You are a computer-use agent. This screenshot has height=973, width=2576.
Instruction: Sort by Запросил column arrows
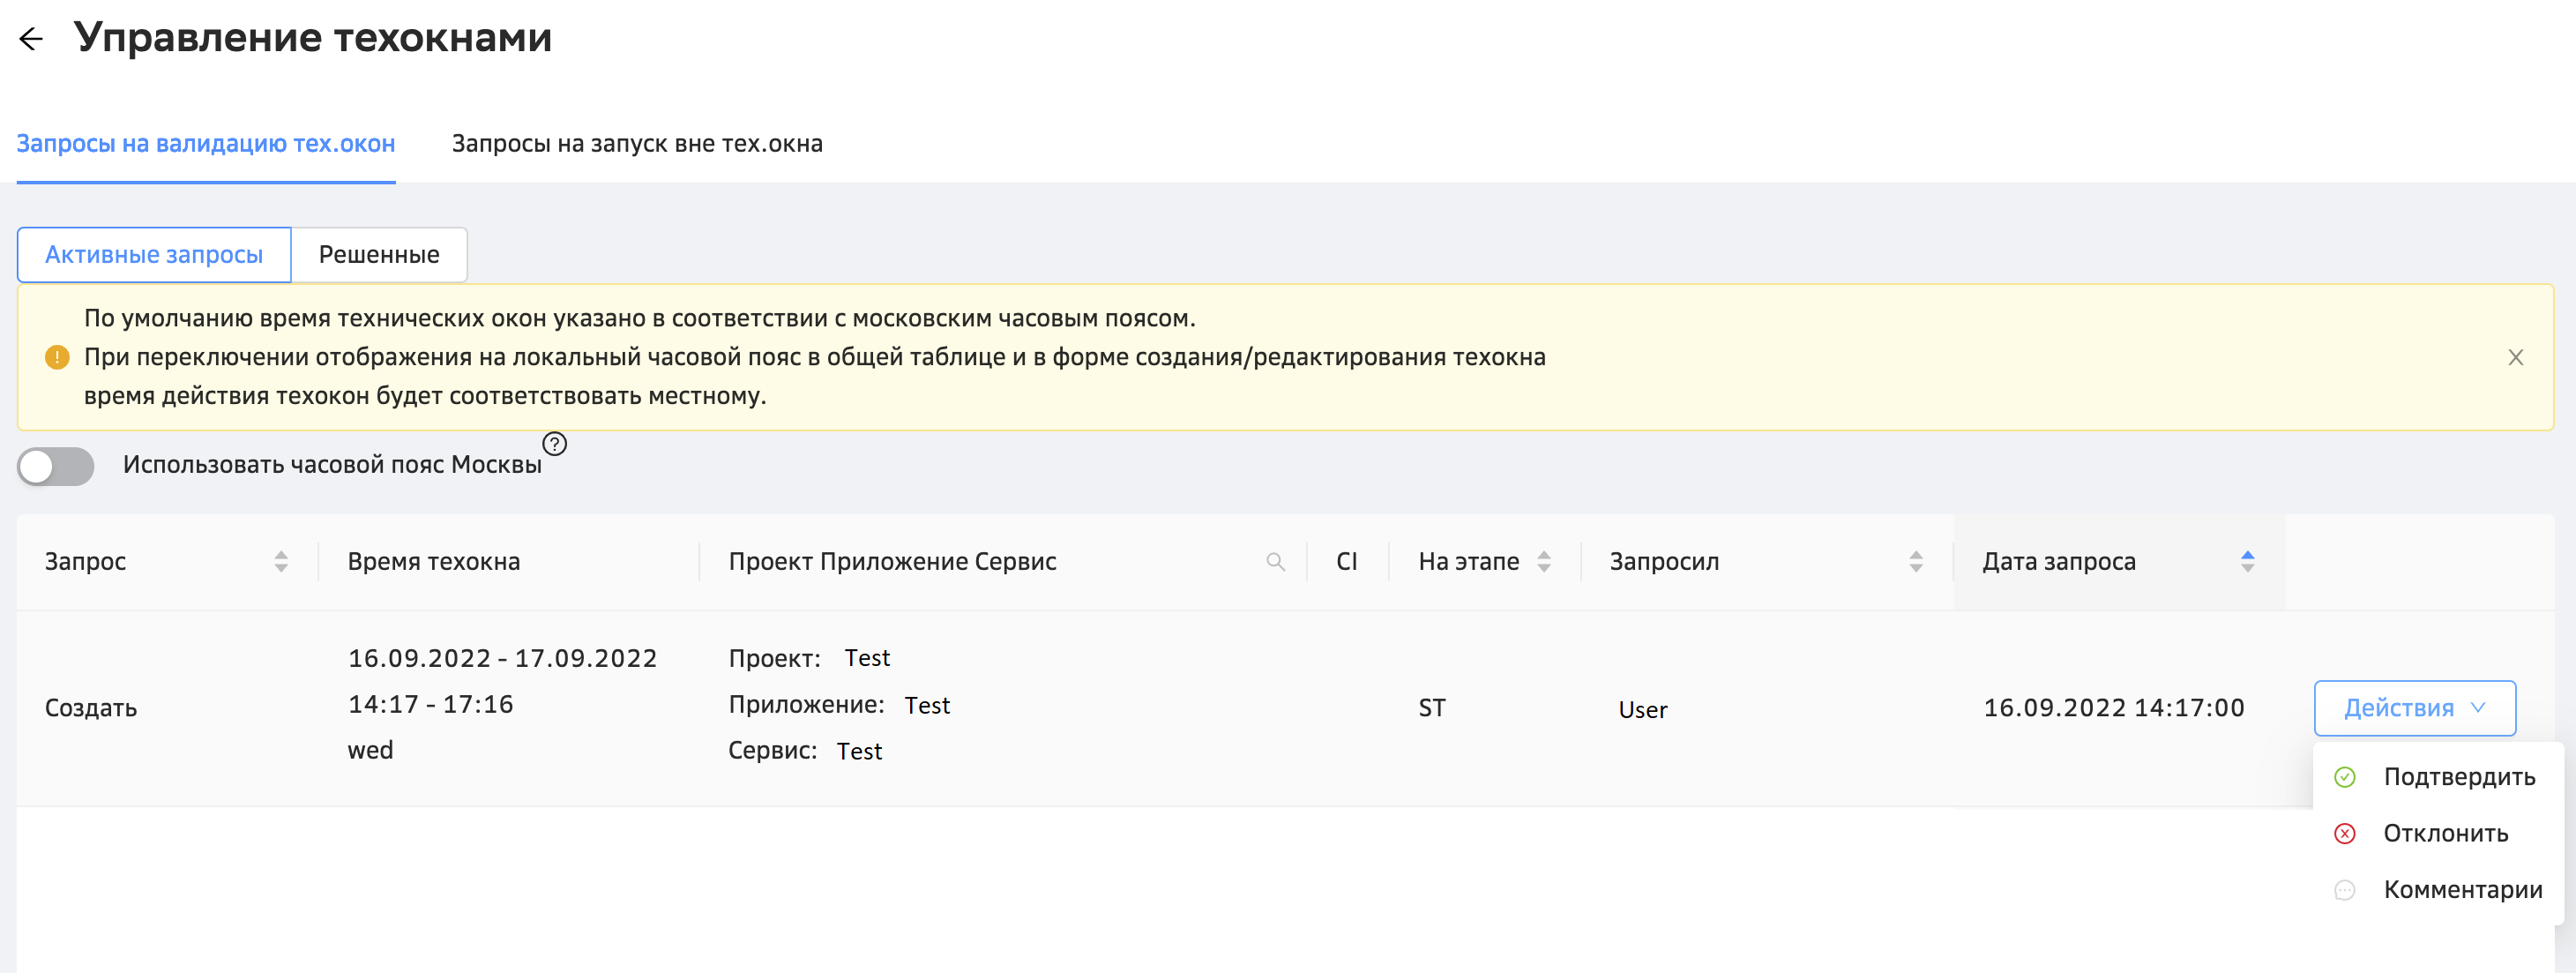[x=1915, y=562]
